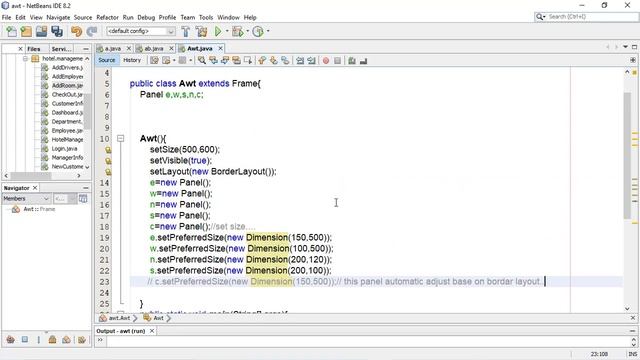Open the editor document list dropdown arrow
640x360 pixels.
(625, 47)
